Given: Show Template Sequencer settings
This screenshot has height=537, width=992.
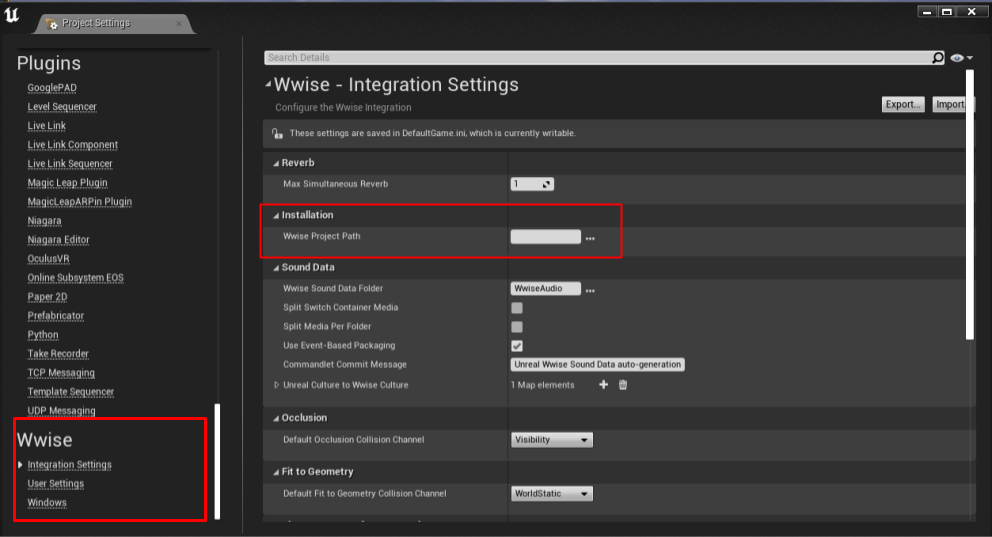Looking at the screenshot, I should pyautogui.click(x=71, y=392).
